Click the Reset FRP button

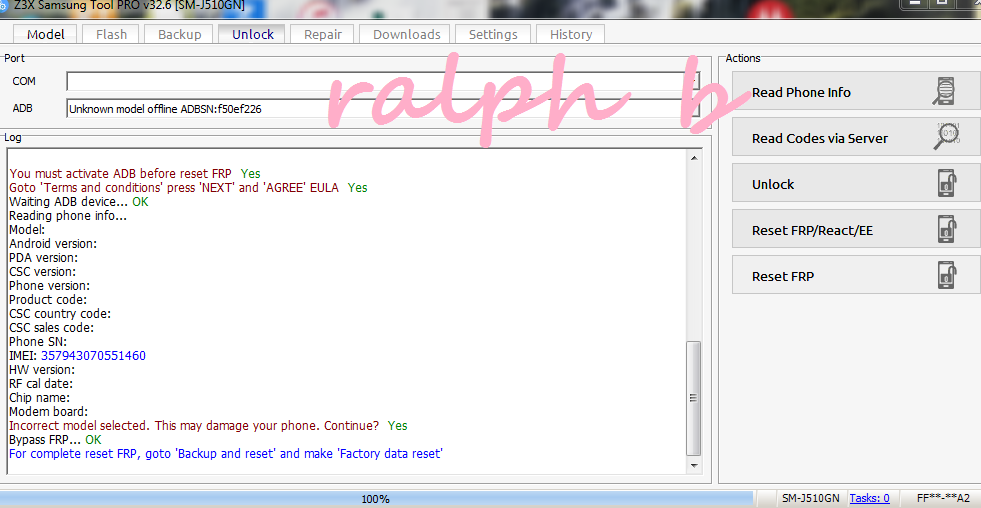(x=856, y=276)
